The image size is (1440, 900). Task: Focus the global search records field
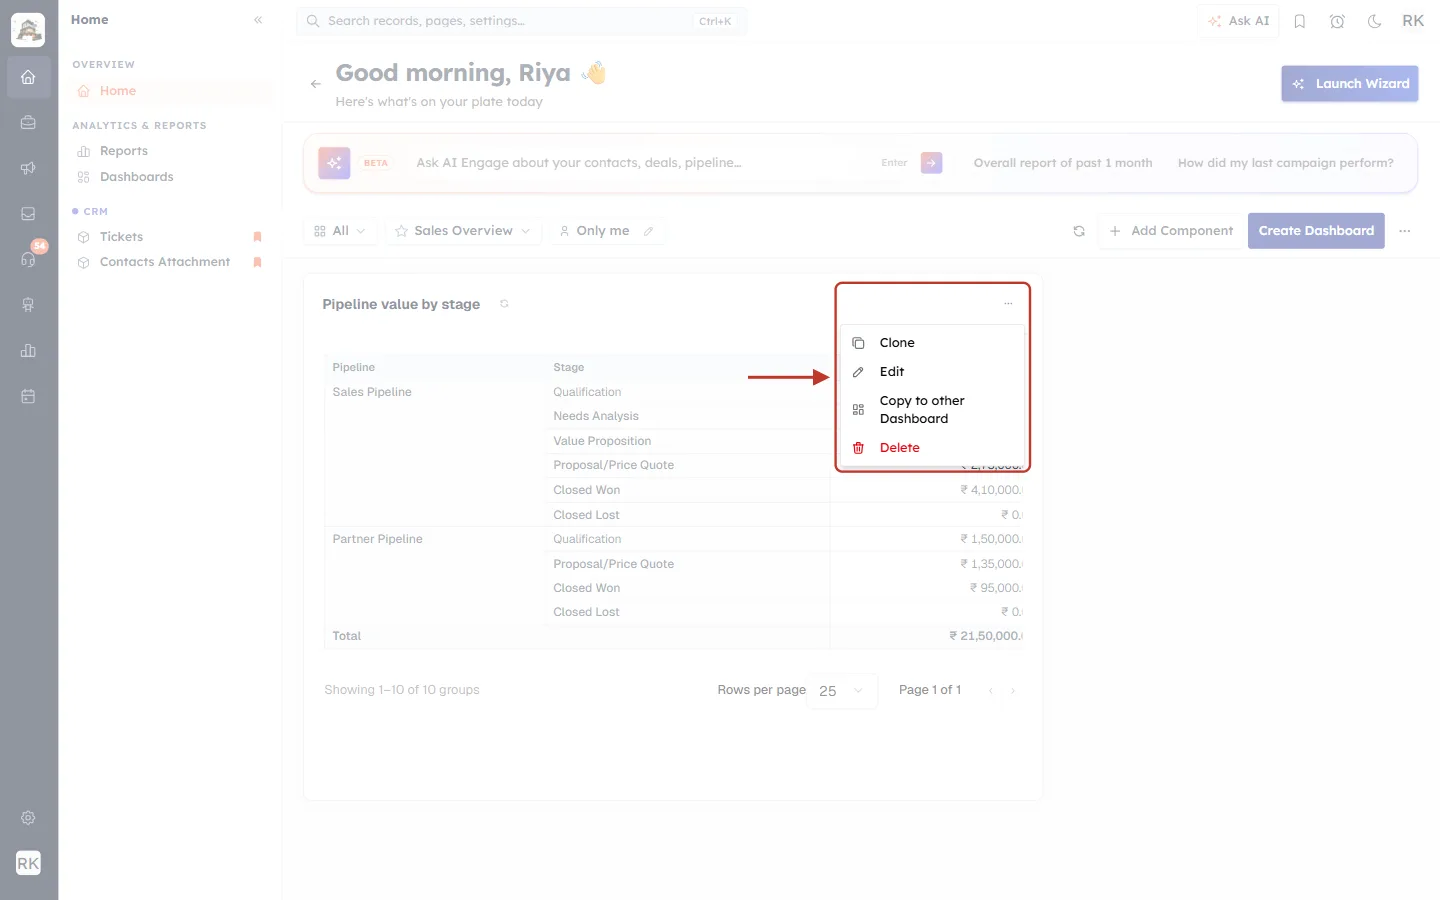click(x=521, y=21)
